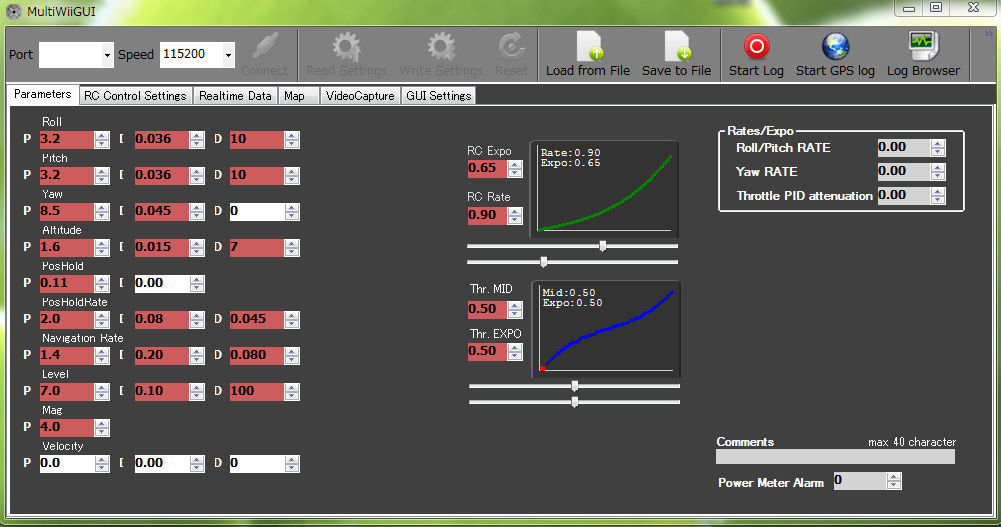This screenshot has width=1001, height=527.
Task: Click the Reset icon in toolbar
Action: coord(511,47)
